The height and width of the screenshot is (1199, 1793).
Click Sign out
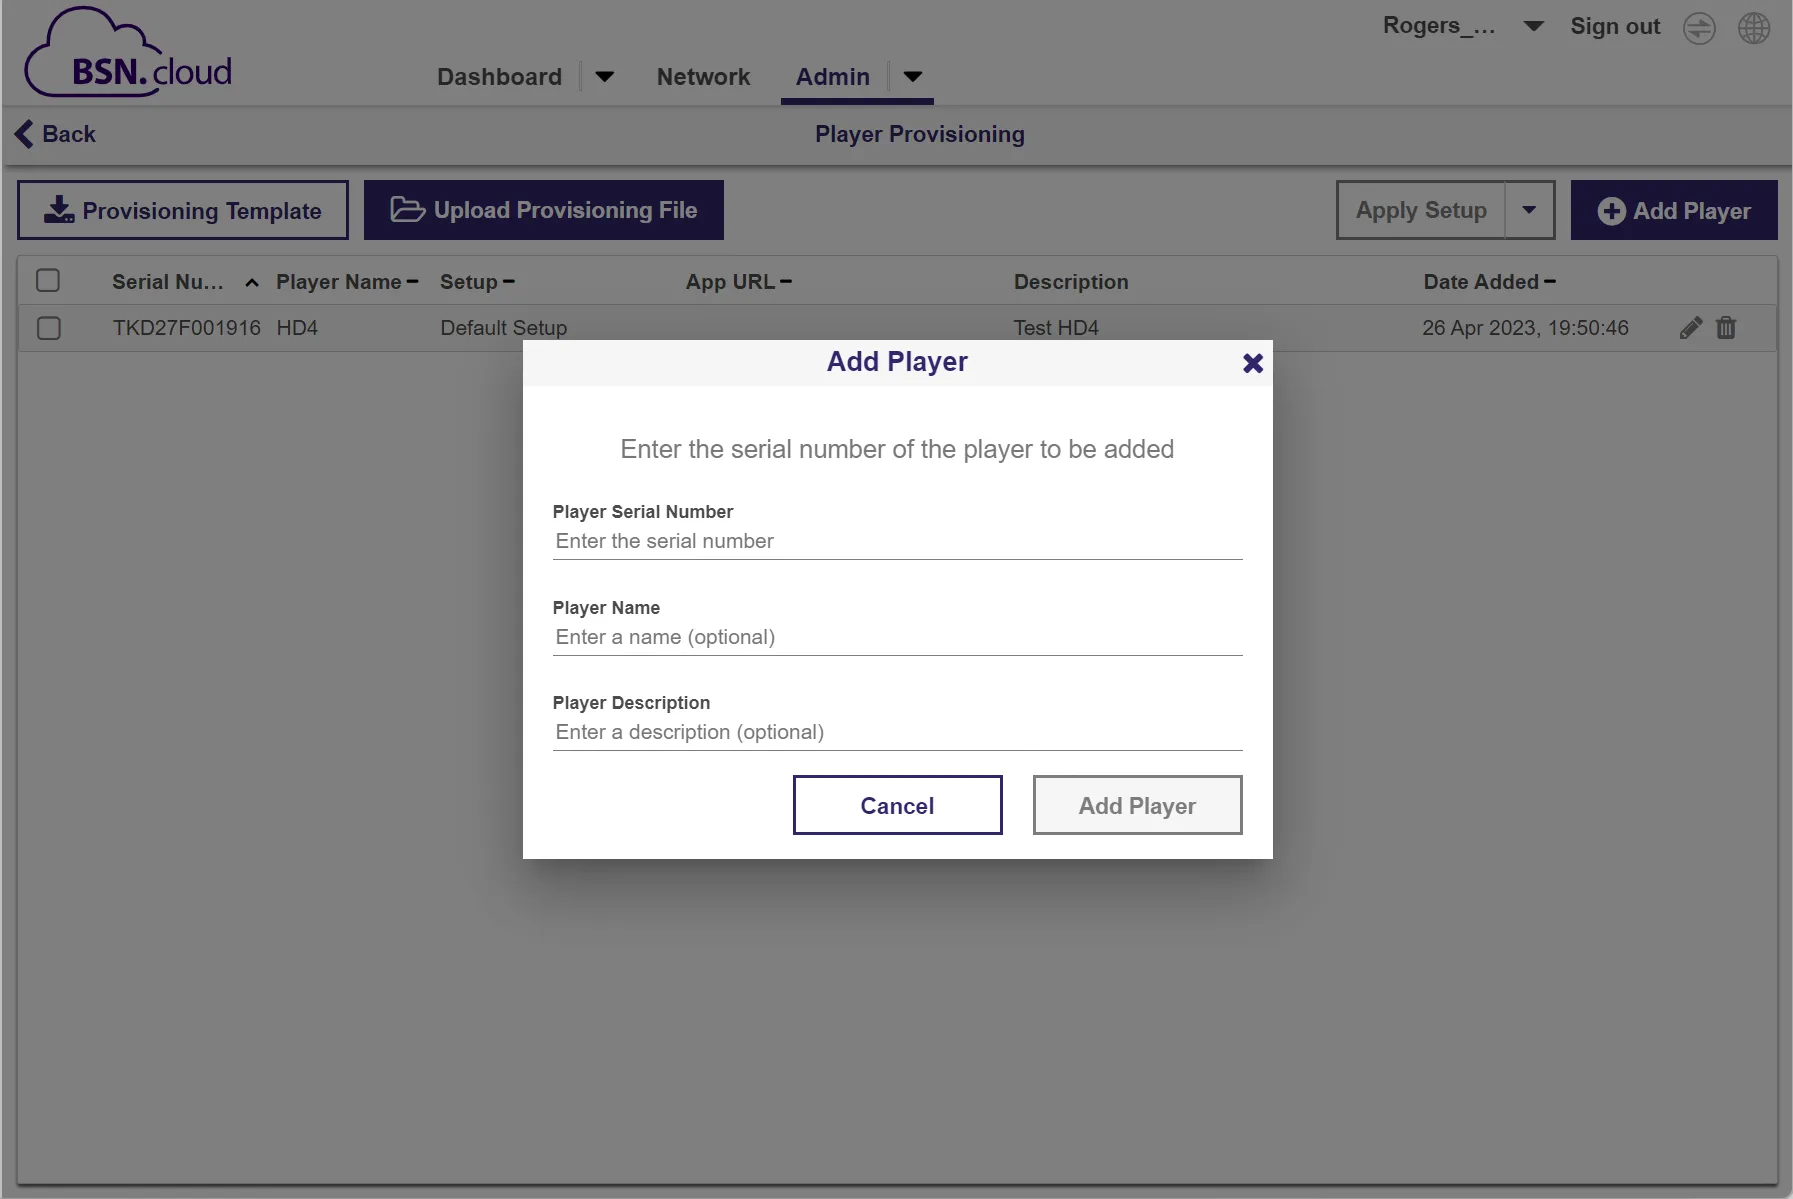pos(1615,27)
